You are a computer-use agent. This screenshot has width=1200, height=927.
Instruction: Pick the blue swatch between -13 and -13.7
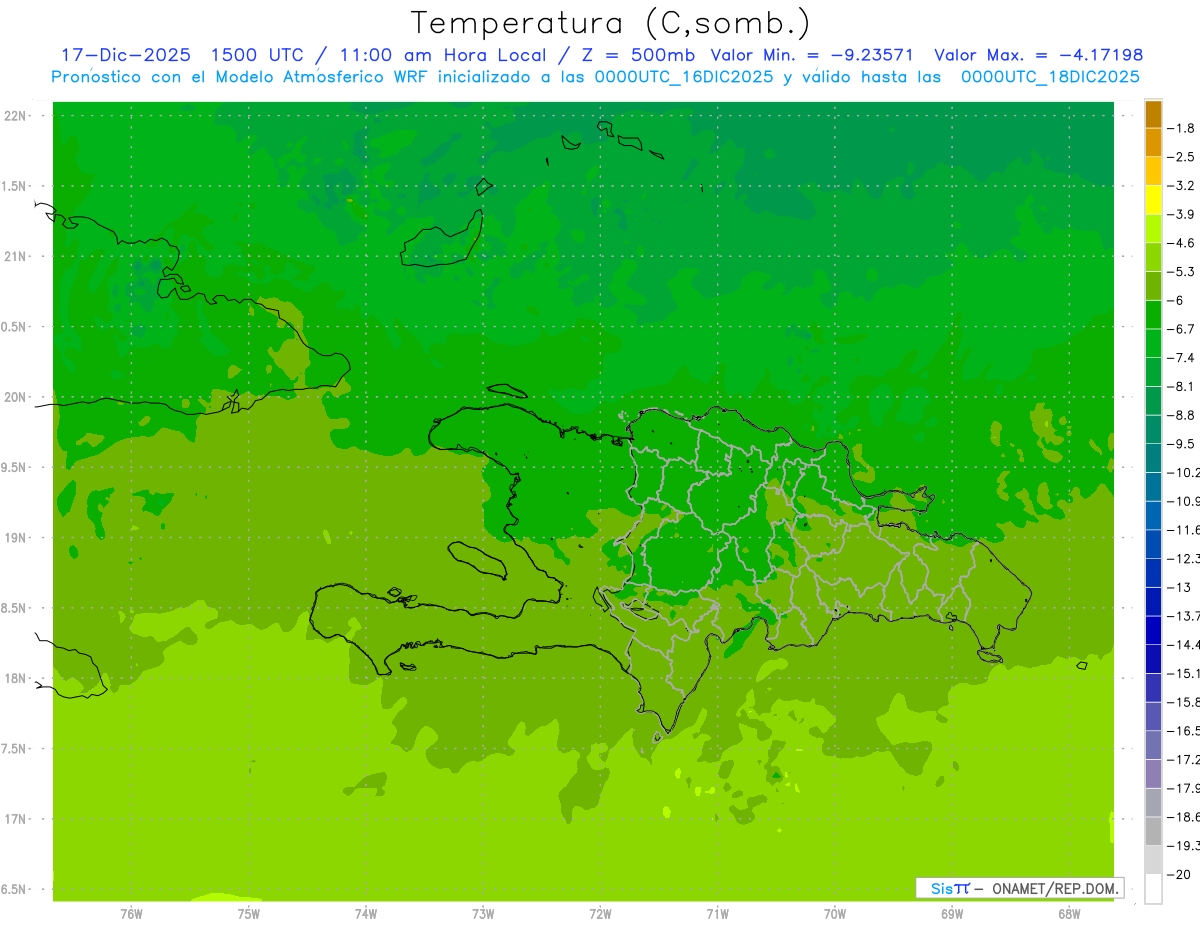1153,601
